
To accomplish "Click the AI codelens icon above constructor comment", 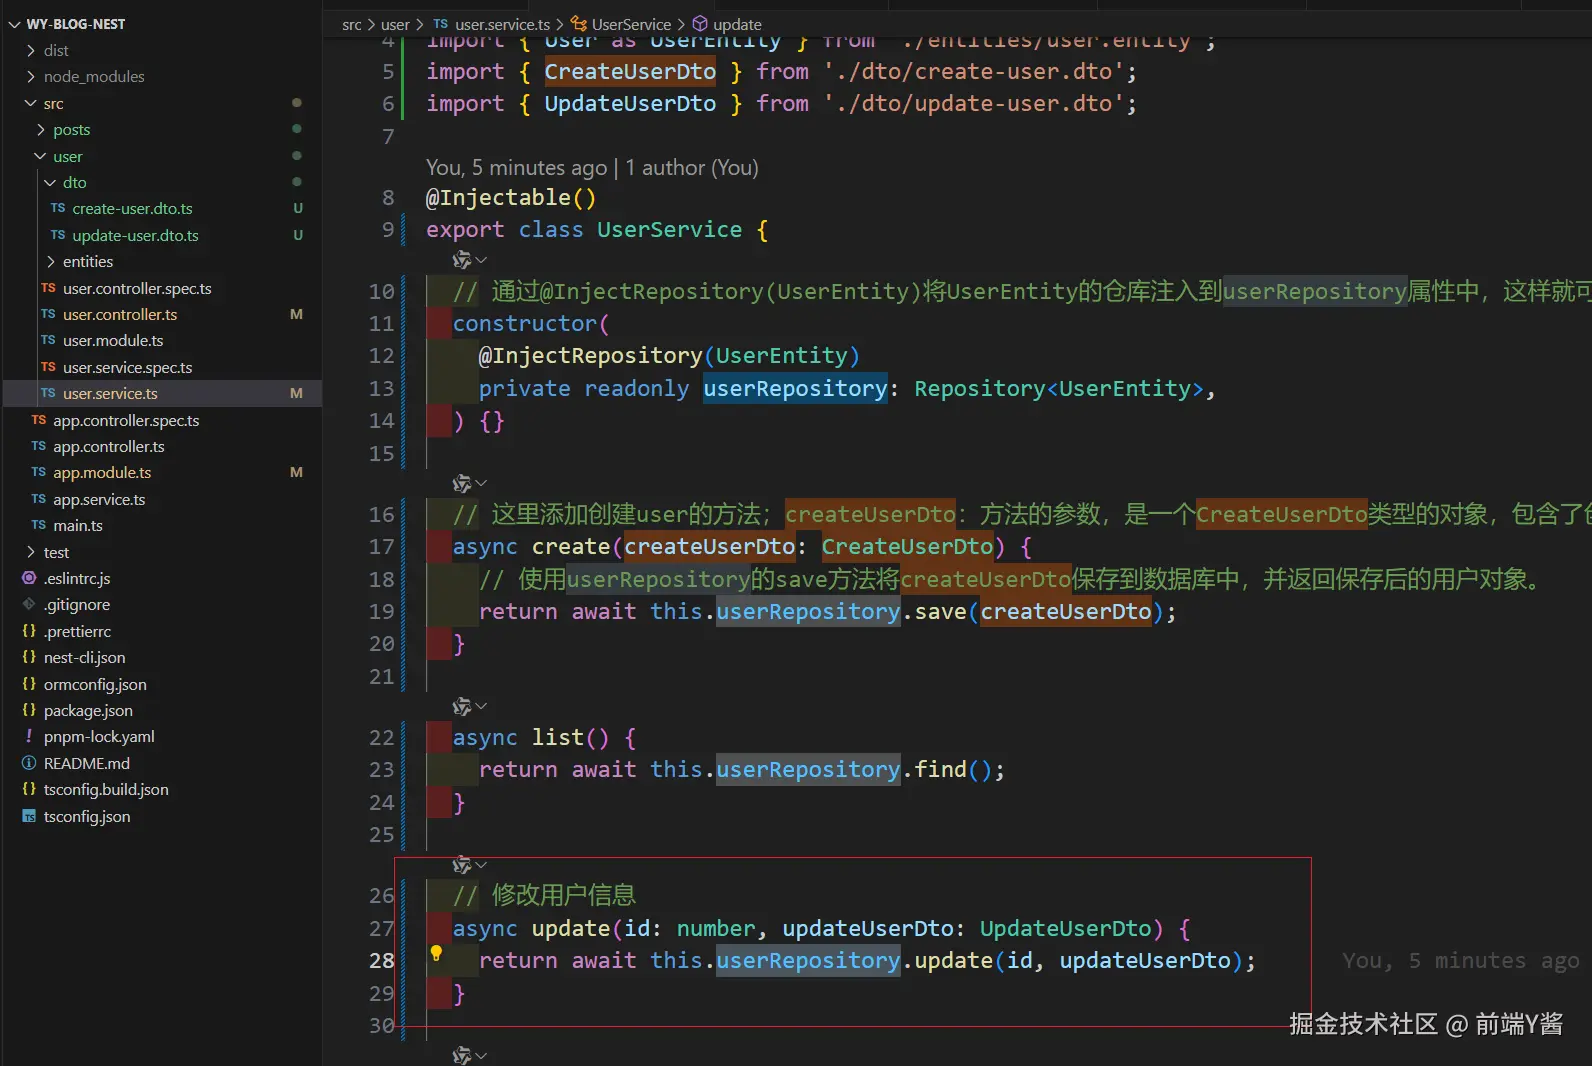I will coord(462,260).
